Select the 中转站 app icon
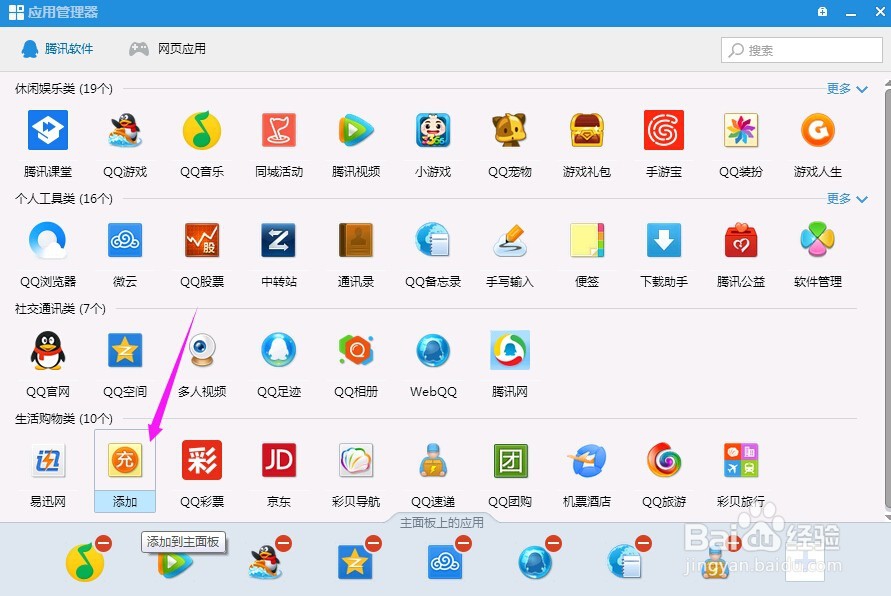The image size is (891, 596). coord(278,240)
